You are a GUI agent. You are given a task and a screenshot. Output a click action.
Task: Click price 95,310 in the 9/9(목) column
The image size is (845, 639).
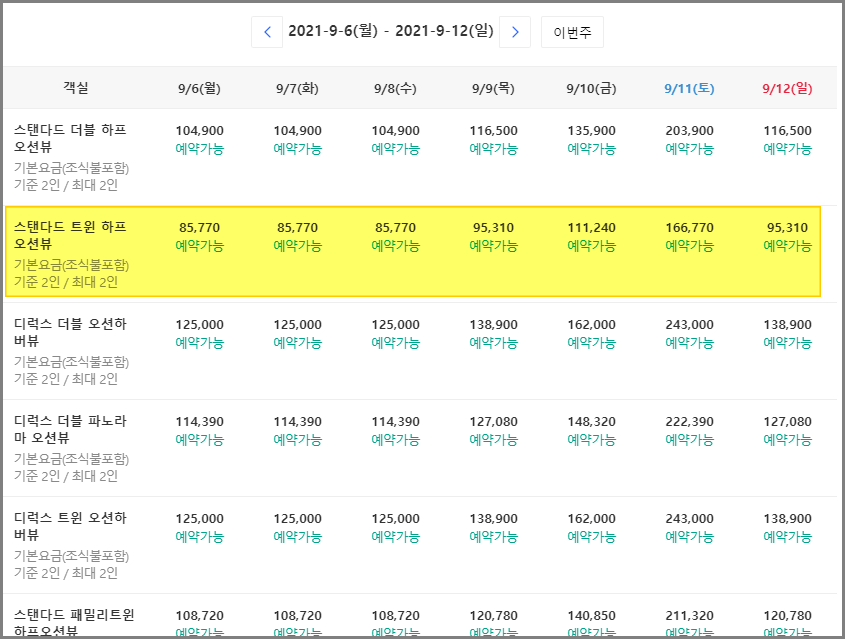[x=494, y=227]
